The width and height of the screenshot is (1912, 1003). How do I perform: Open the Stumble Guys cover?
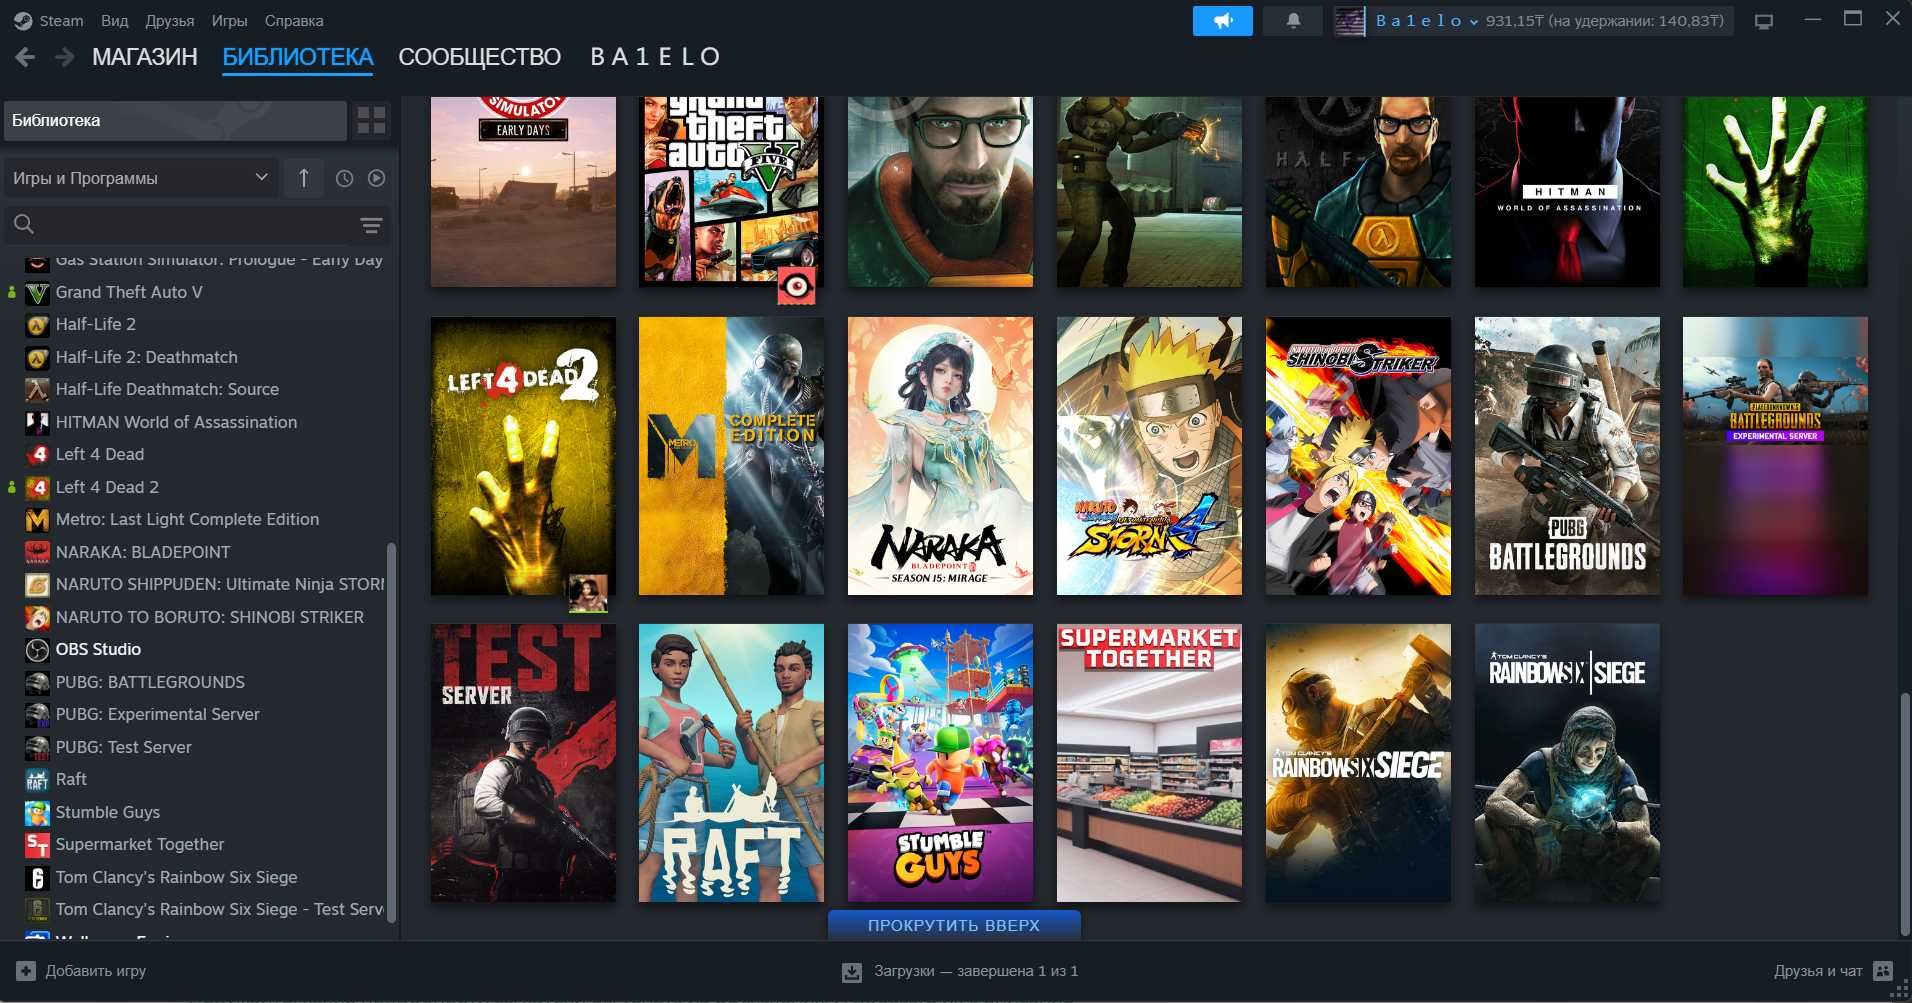[x=940, y=763]
